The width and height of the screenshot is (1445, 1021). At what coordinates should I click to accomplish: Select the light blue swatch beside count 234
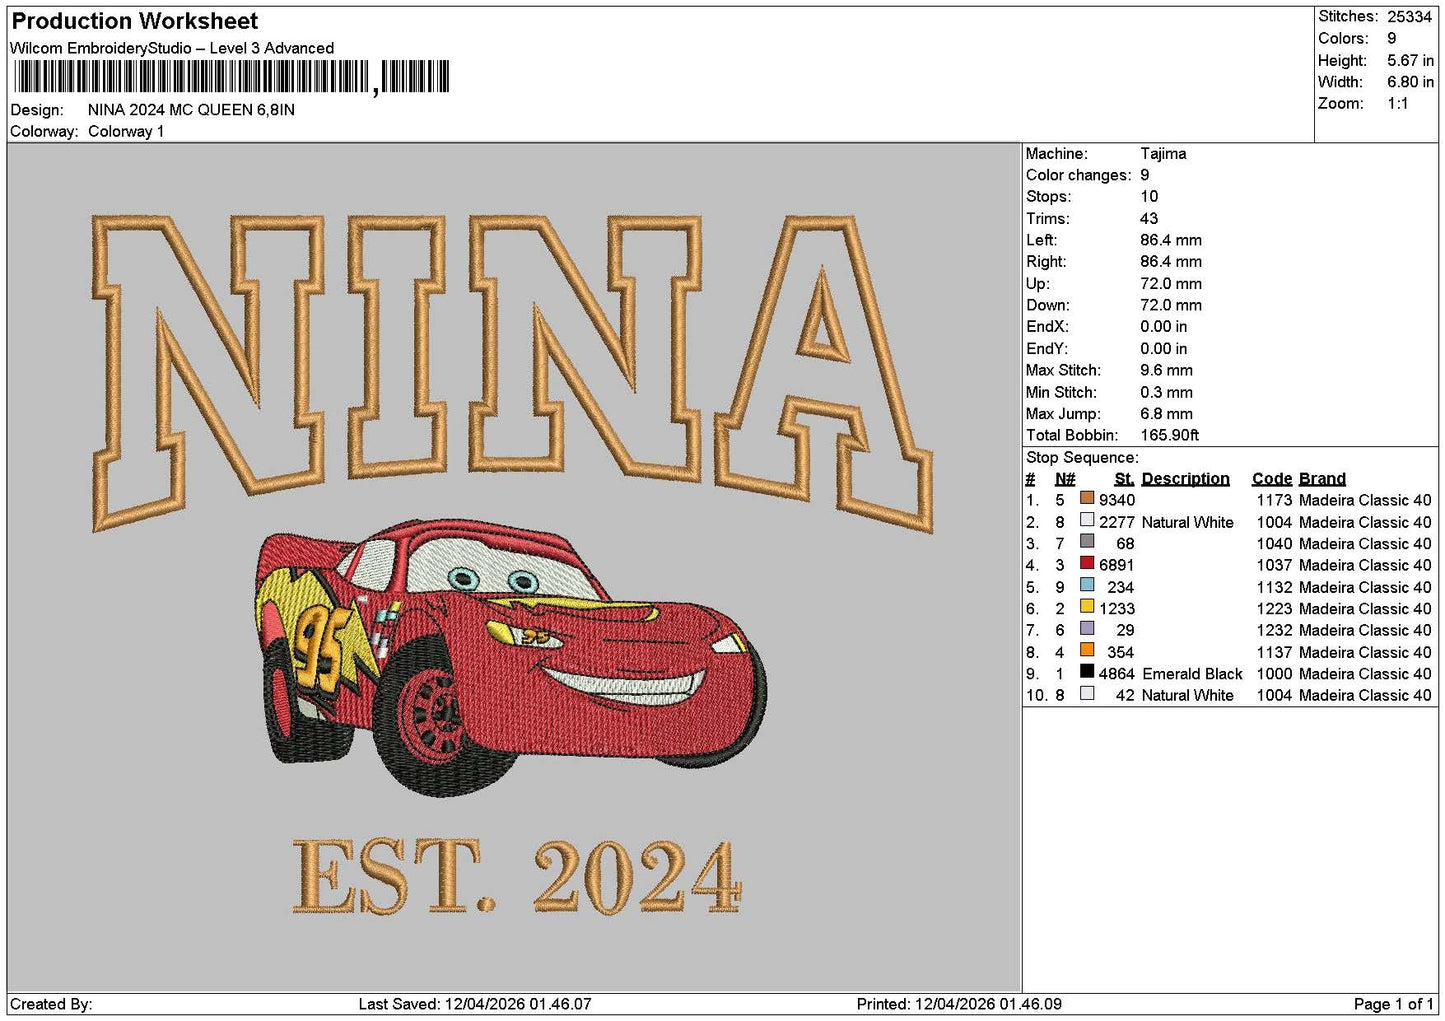[1087, 585]
